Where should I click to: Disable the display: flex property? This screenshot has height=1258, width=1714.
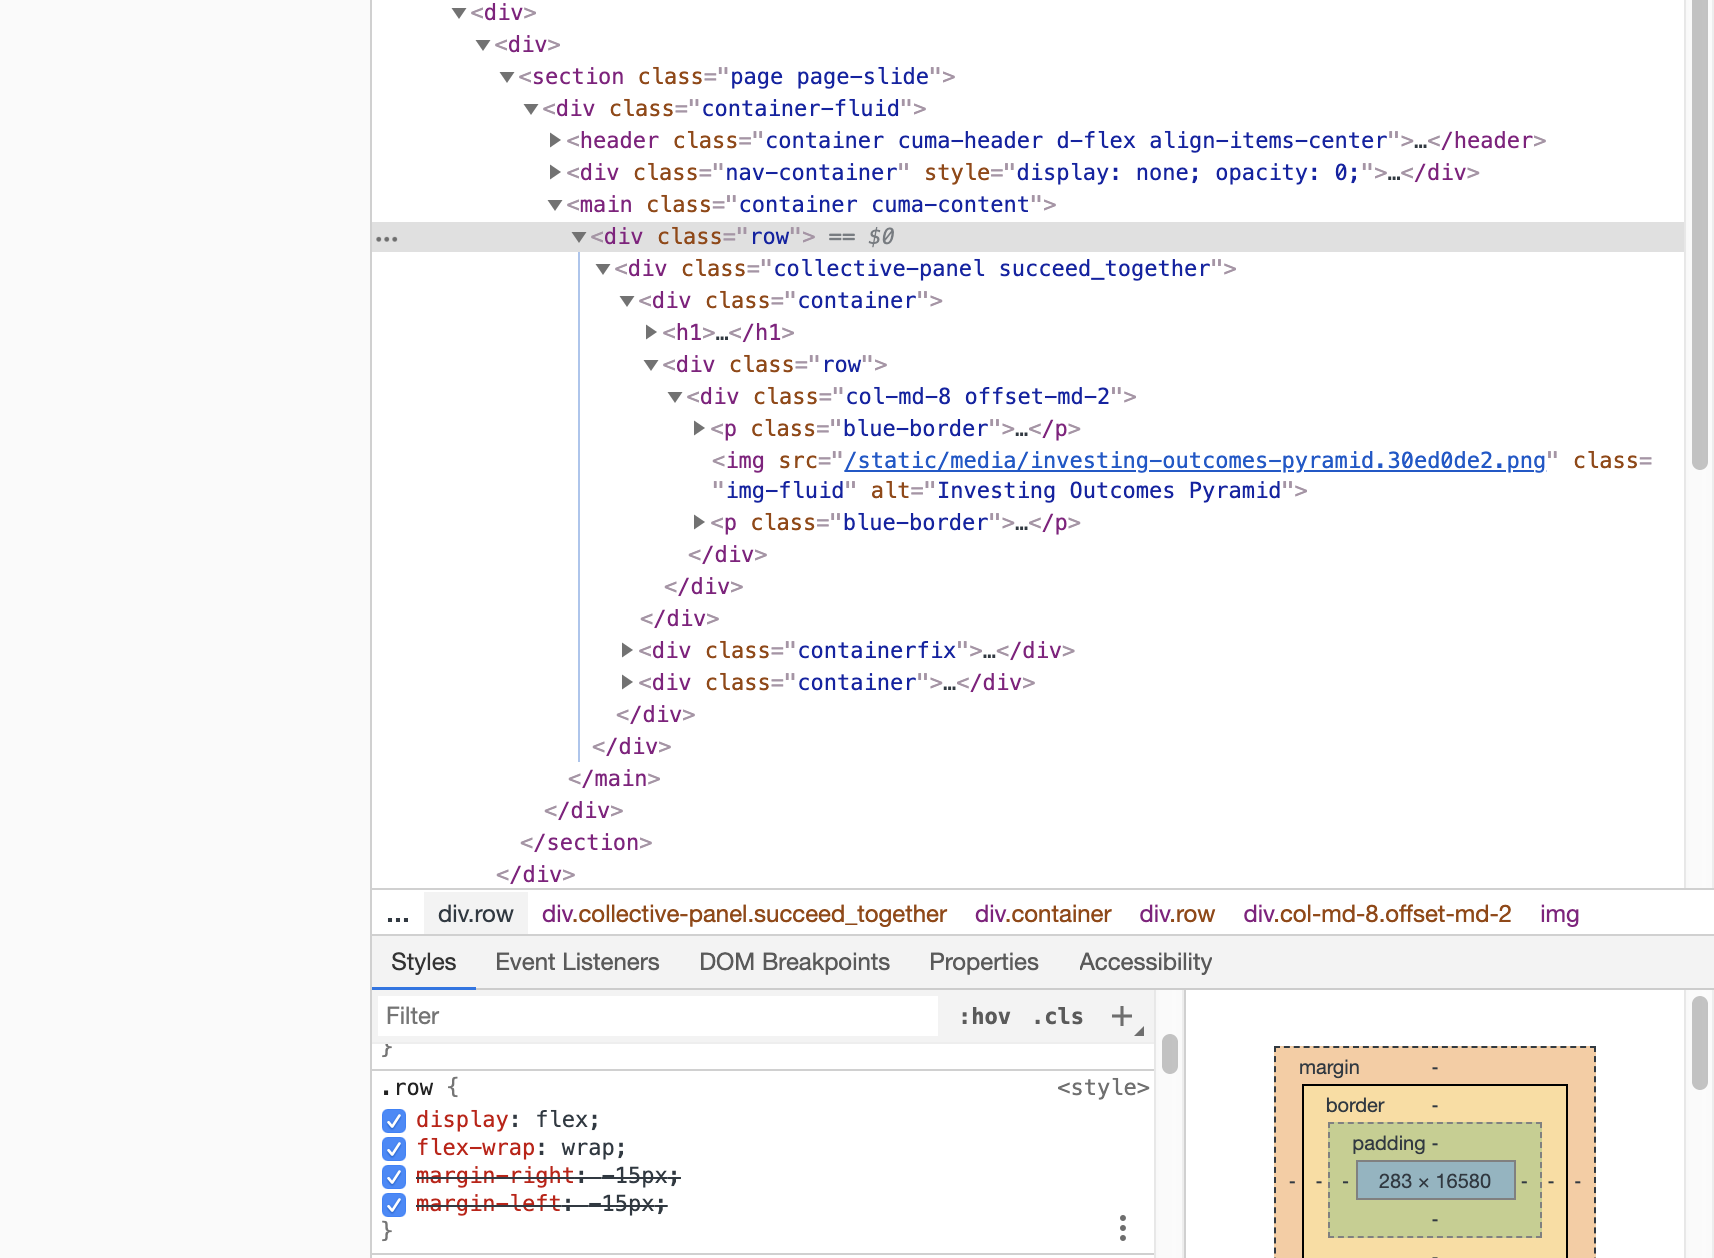(393, 1121)
